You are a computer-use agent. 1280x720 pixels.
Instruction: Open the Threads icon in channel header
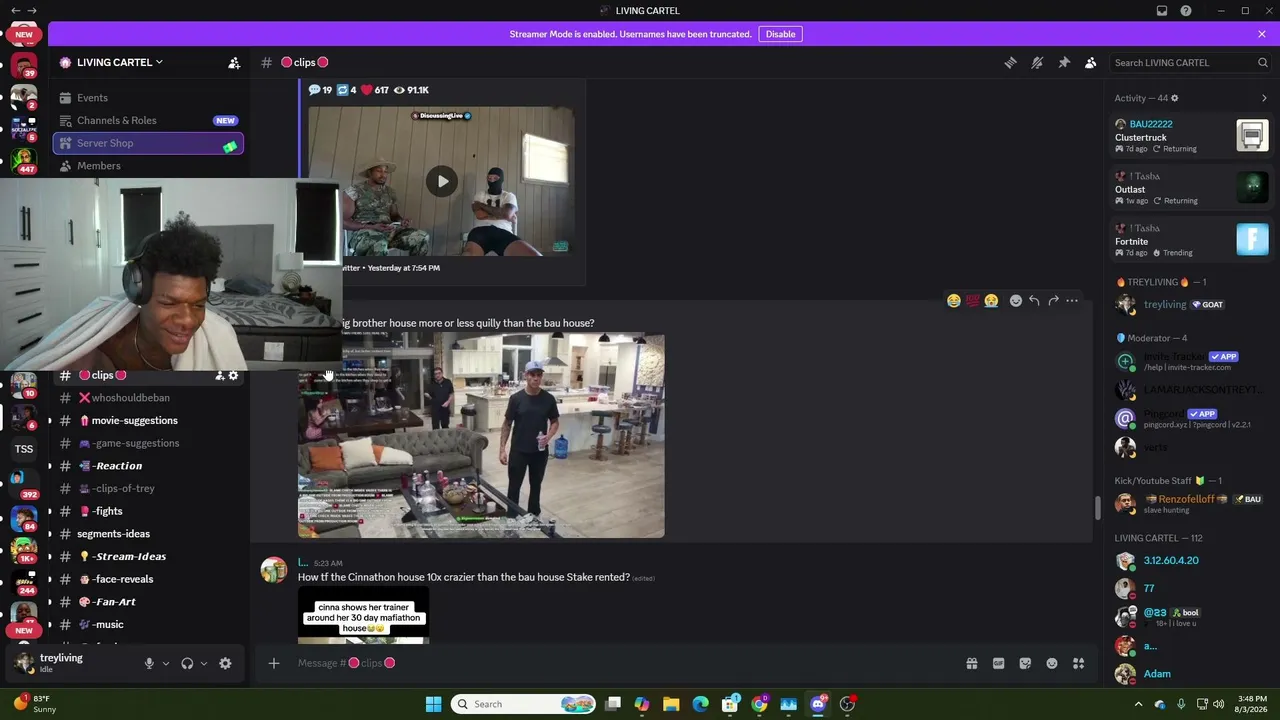point(1010,62)
